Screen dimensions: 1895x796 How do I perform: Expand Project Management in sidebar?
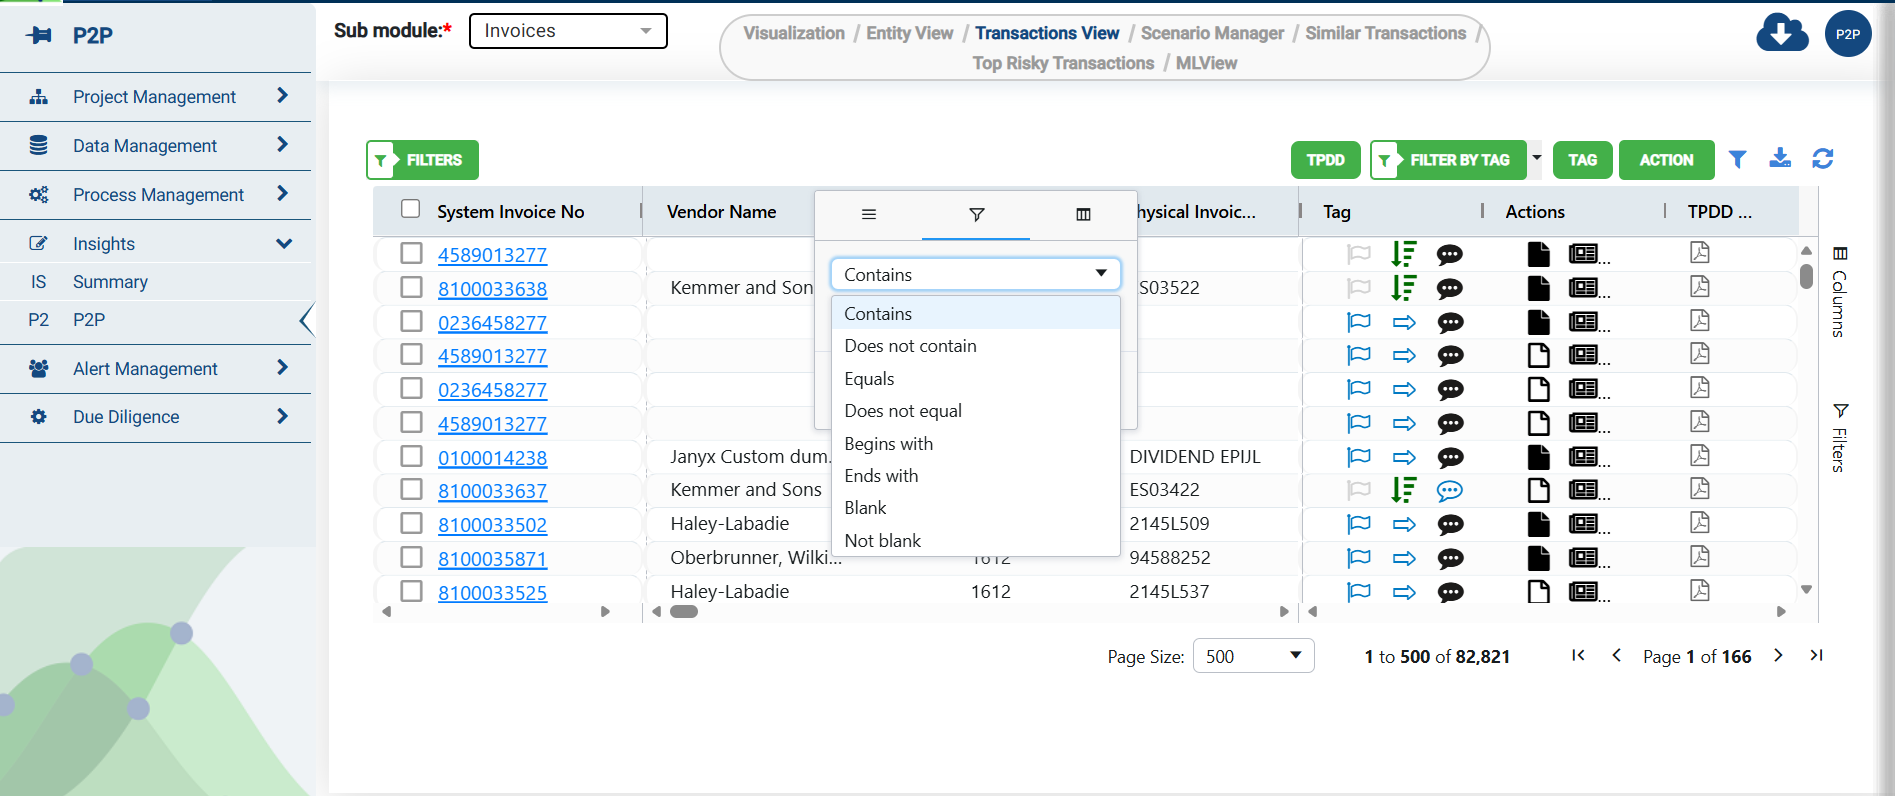pos(156,97)
